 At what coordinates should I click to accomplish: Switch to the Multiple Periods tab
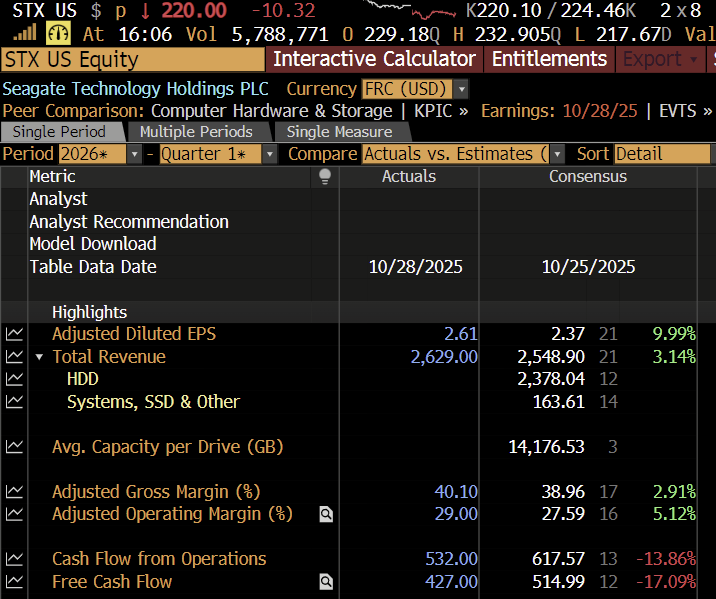[x=196, y=132]
